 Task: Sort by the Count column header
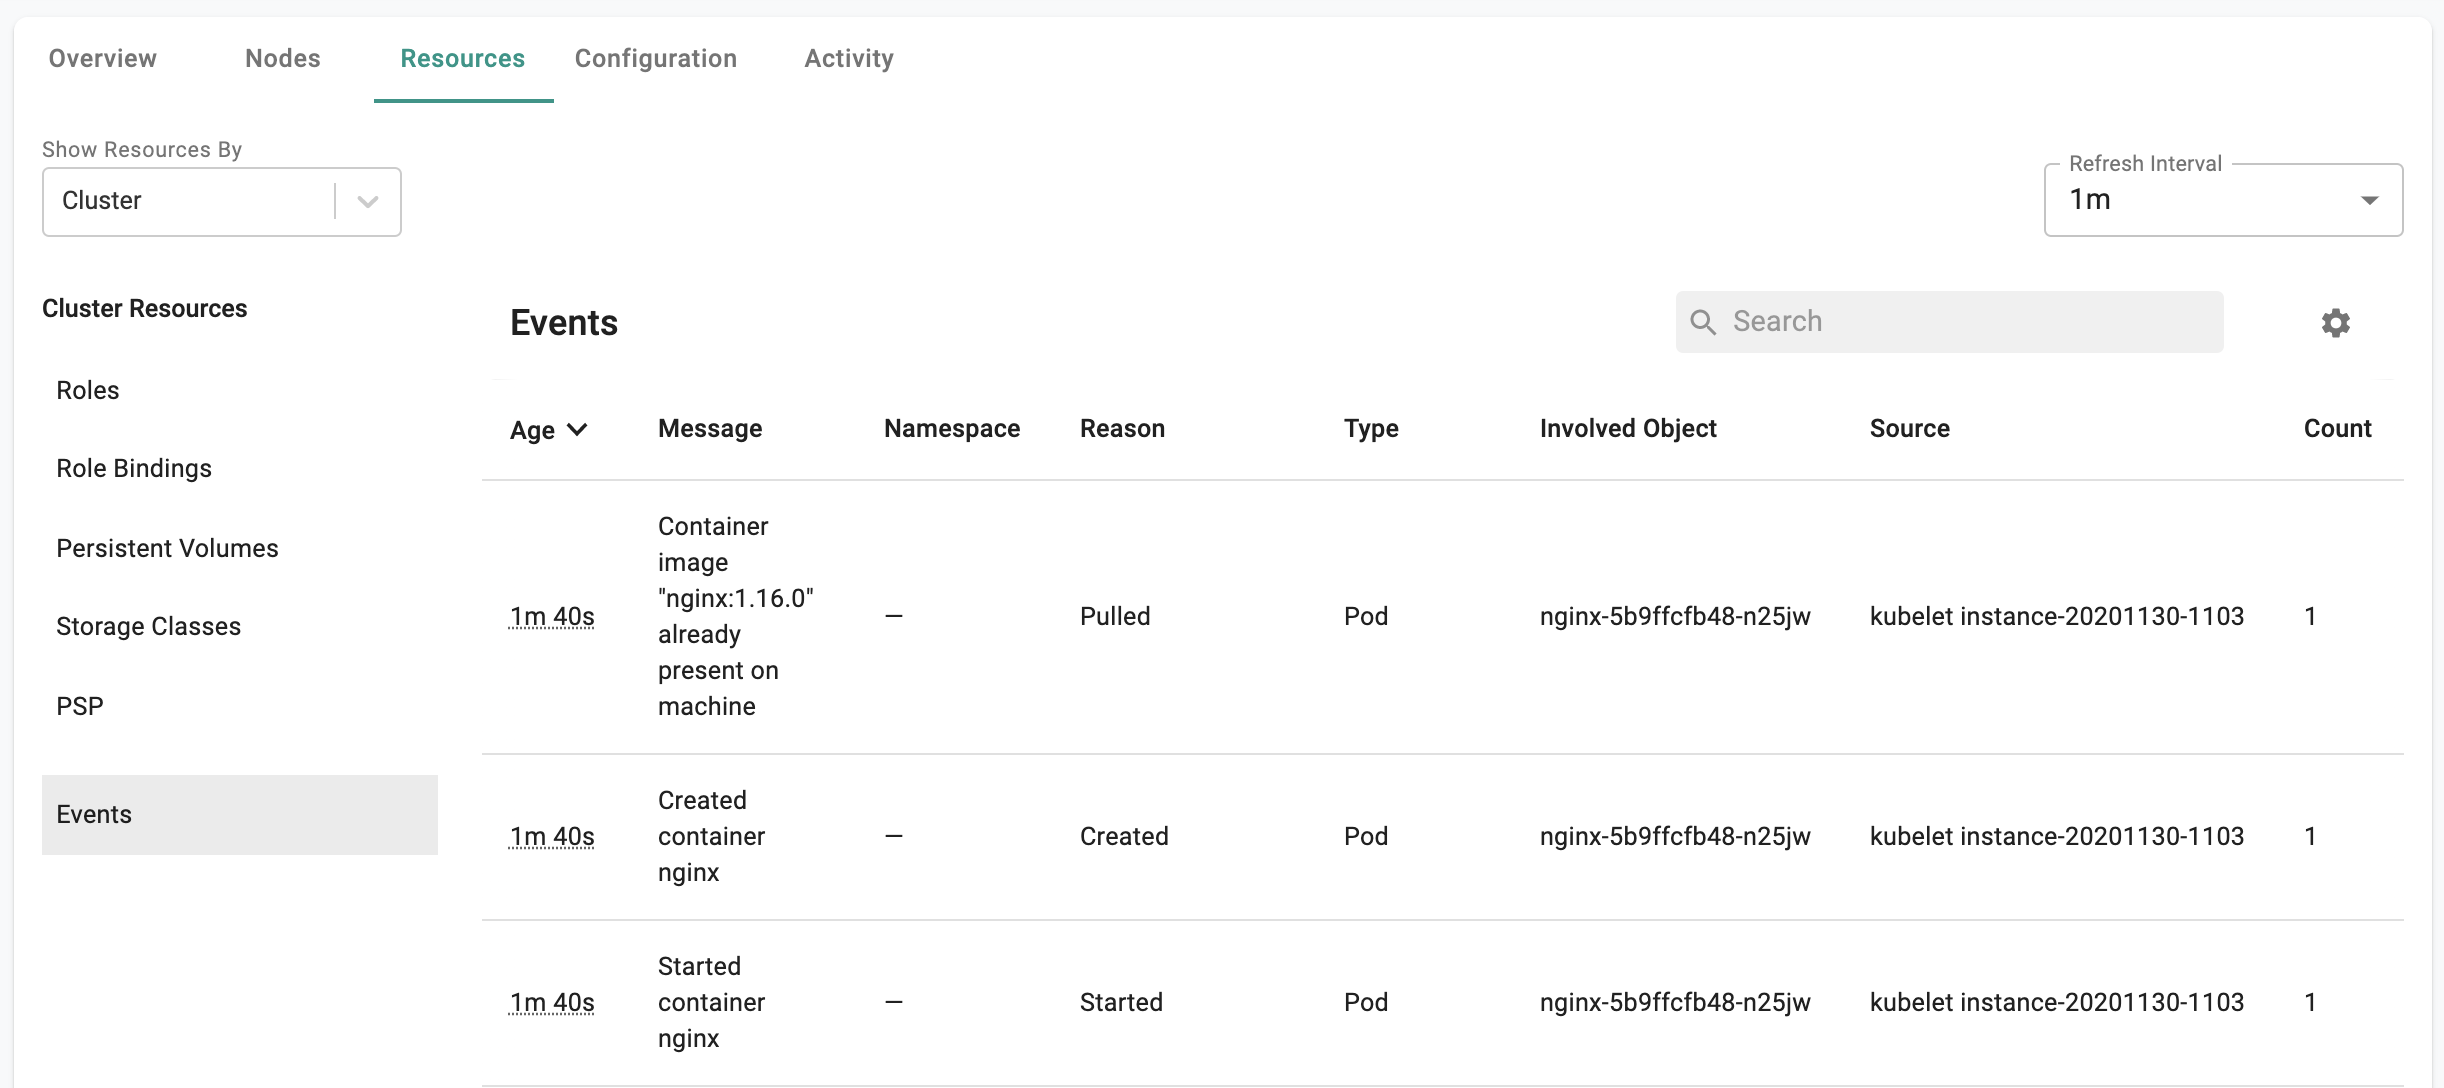(2338, 428)
